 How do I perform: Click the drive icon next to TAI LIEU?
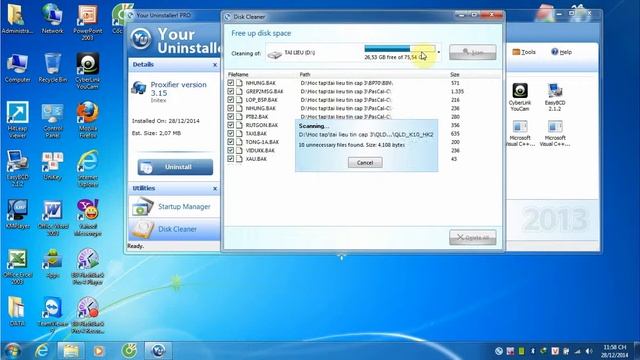(x=275, y=54)
